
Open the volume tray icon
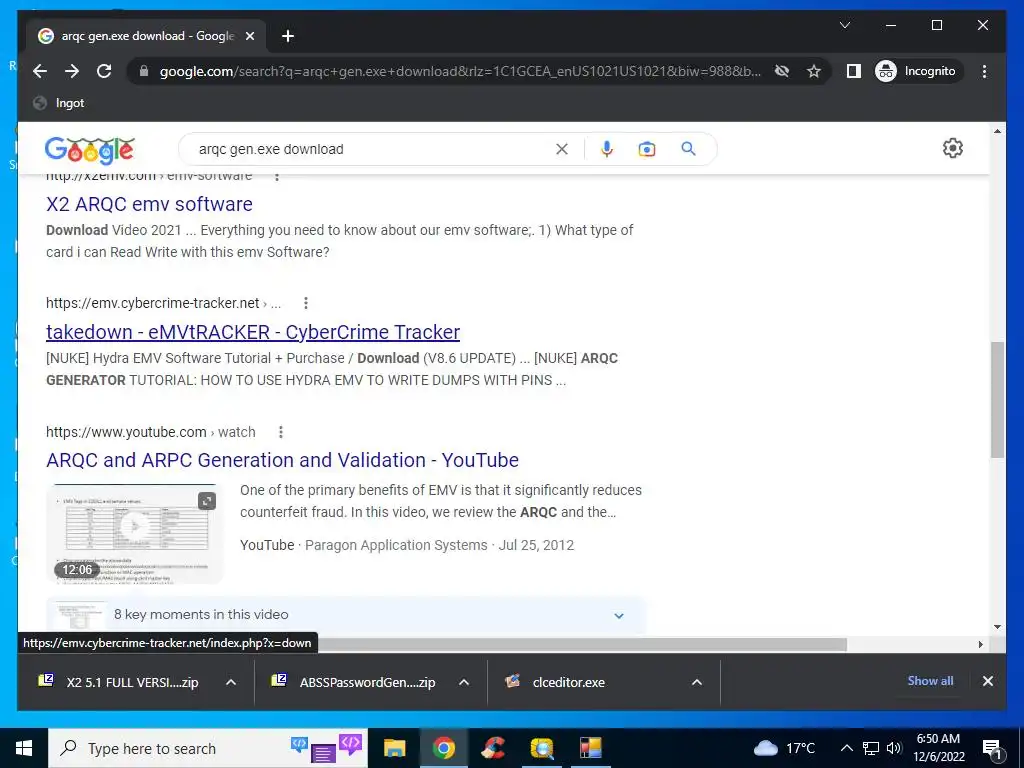(x=894, y=748)
